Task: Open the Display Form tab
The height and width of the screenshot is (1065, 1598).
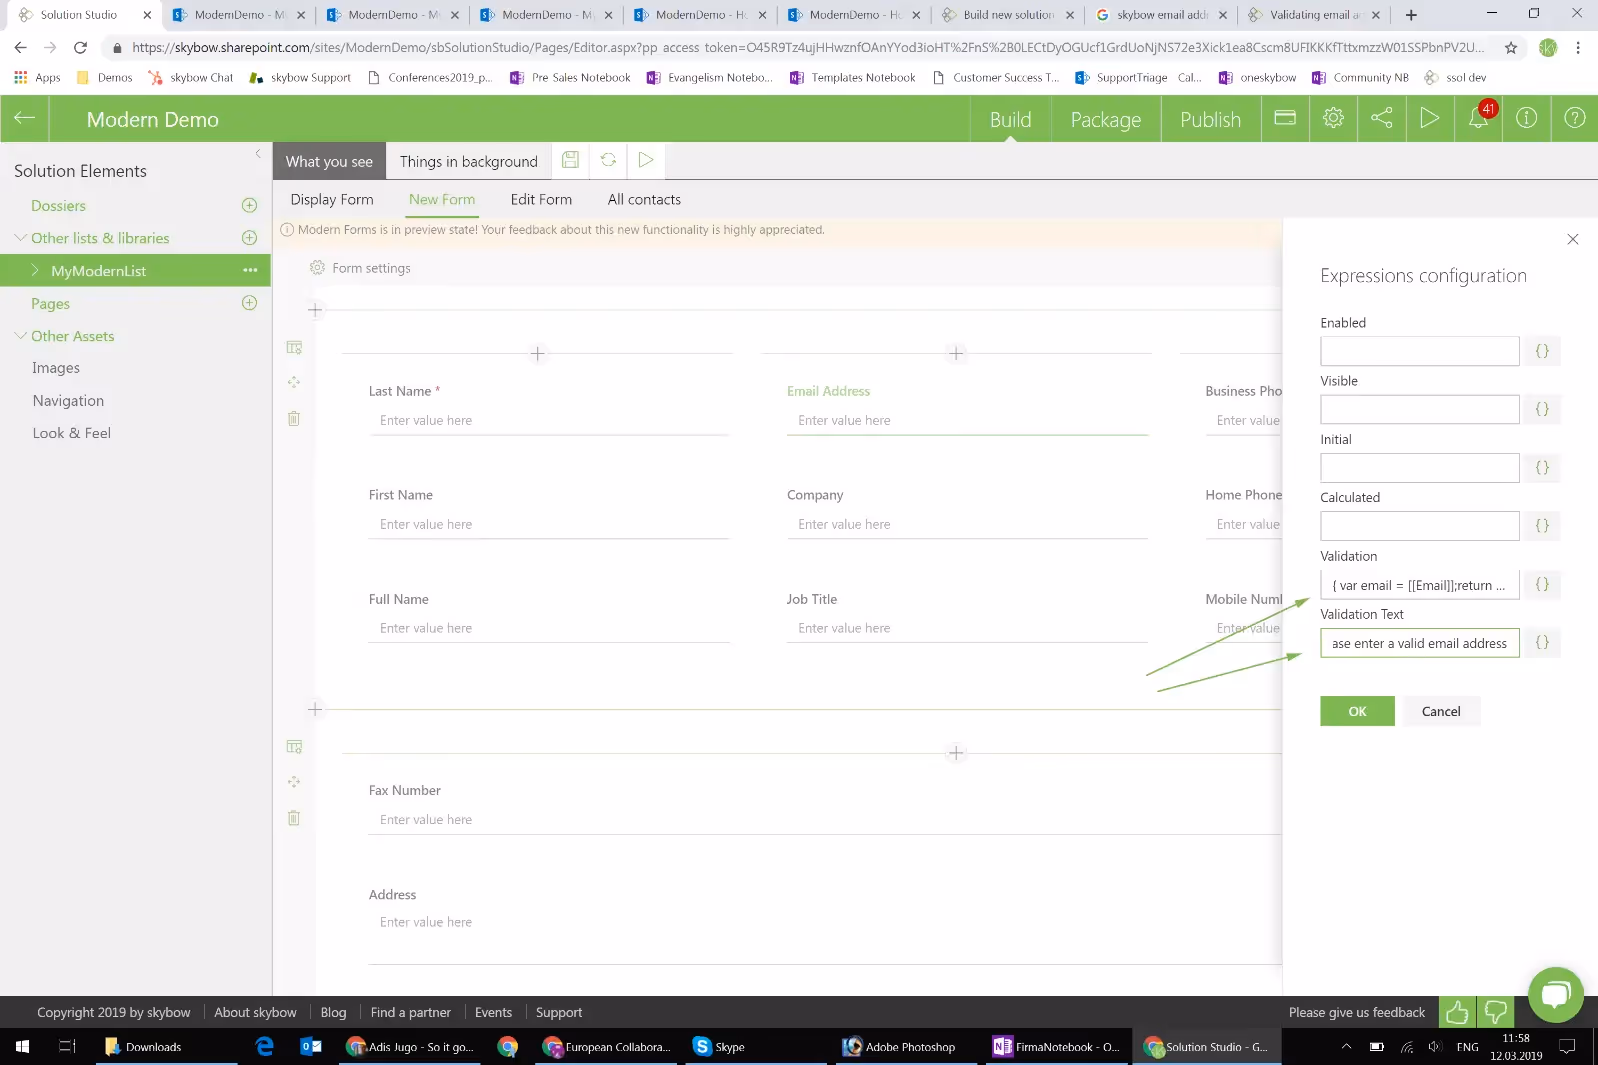Action: [332, 199]
